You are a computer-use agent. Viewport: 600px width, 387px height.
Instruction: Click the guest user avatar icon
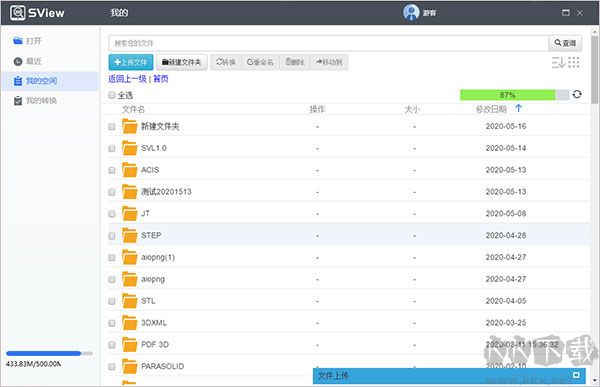(411, 13)
